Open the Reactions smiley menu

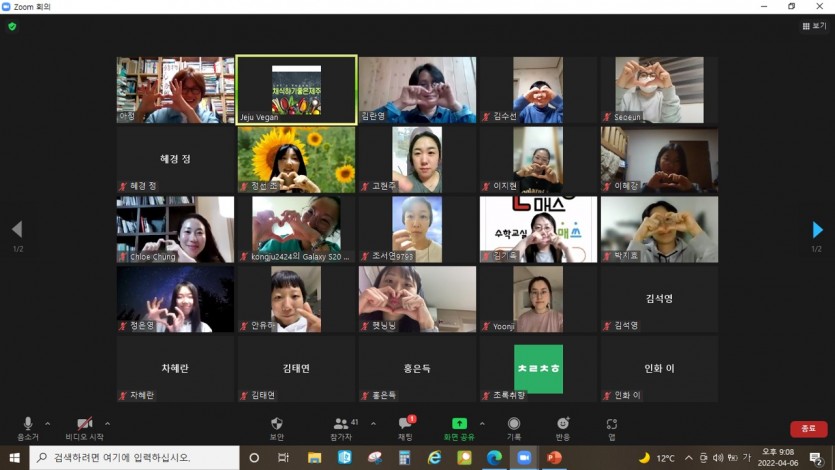pyautogui.click(x=563, y=428)
